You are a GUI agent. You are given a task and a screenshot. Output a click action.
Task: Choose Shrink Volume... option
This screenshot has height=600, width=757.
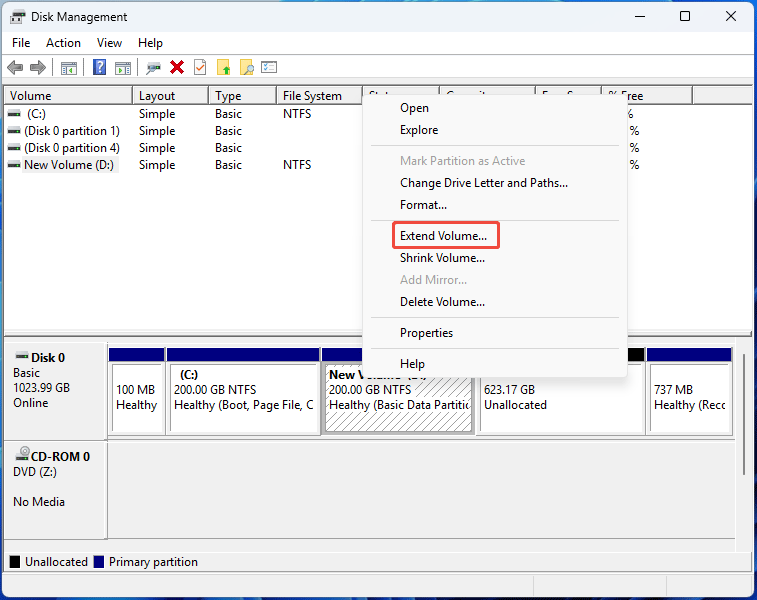495,258
